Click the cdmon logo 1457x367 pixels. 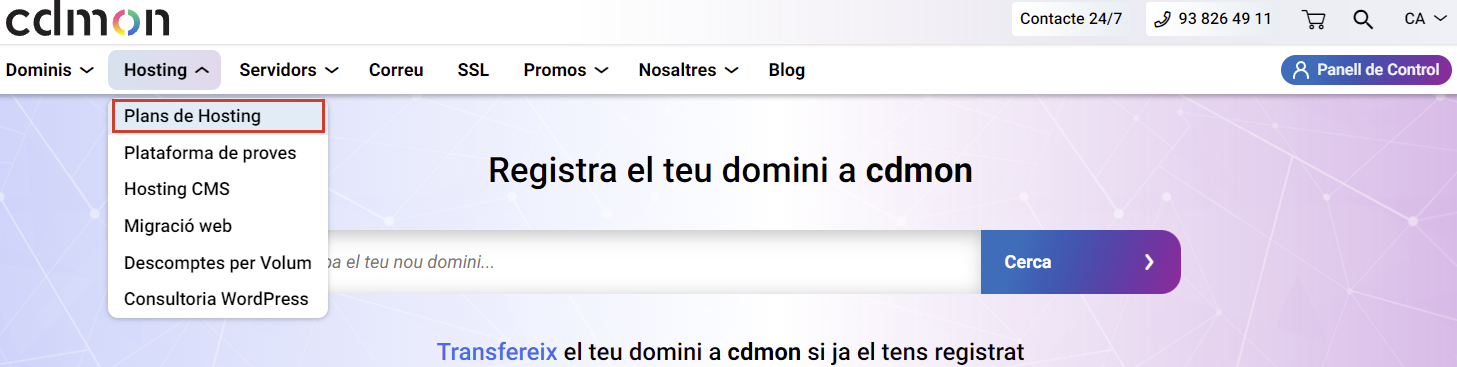click(x=87, y=19)
